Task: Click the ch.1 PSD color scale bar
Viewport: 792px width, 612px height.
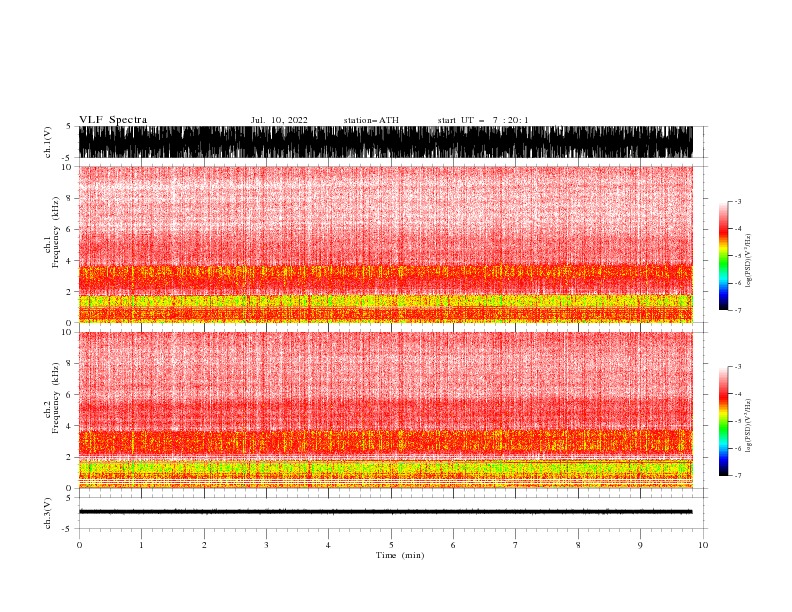Action: 723,256
